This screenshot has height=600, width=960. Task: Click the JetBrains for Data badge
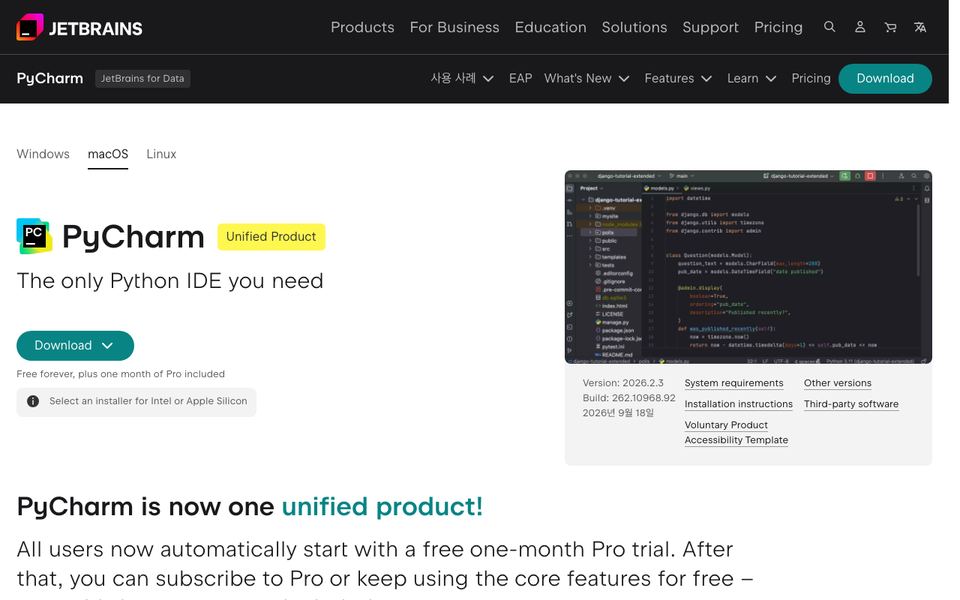point(143,78)
